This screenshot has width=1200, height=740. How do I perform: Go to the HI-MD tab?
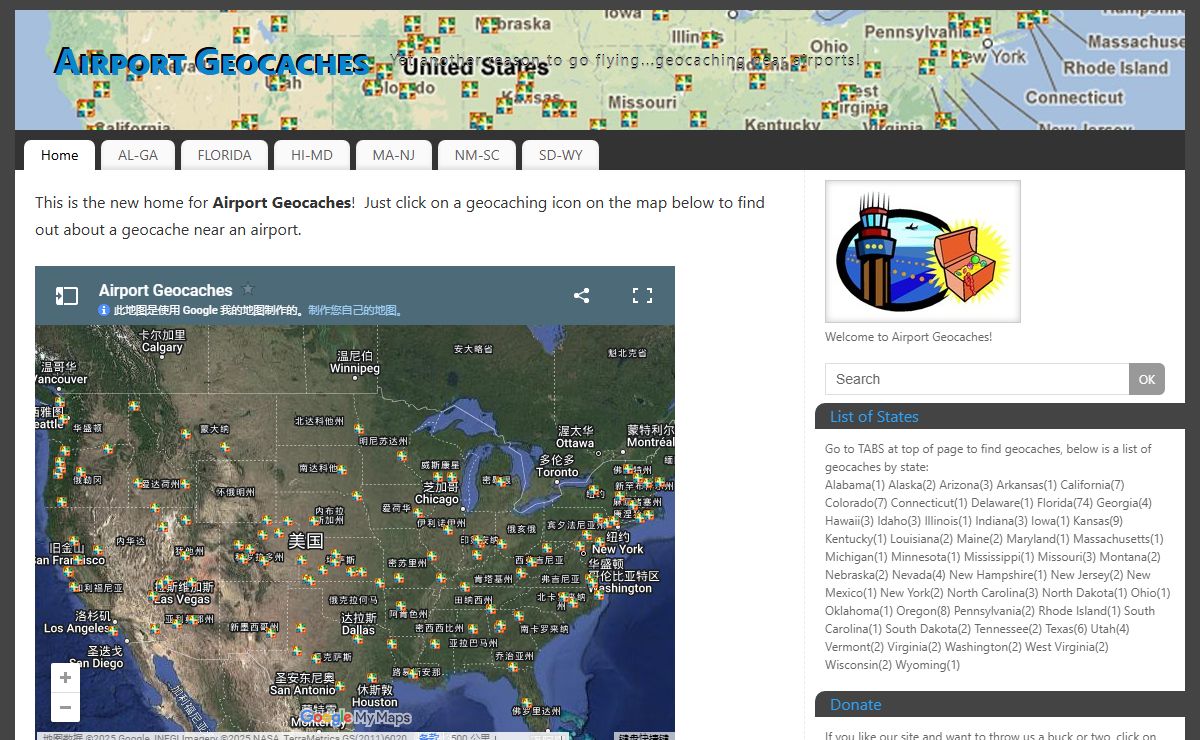coord(312,155)
